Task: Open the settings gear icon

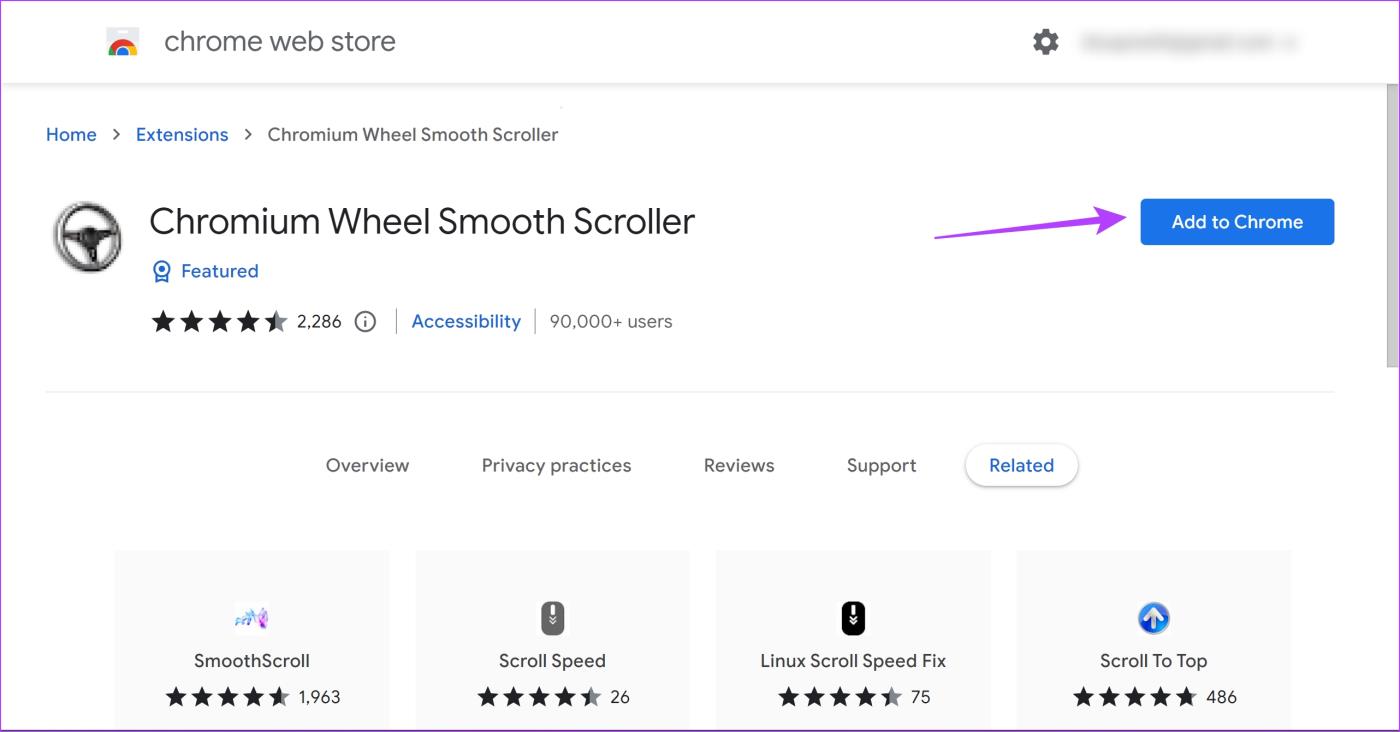Action: point(1045,41)
